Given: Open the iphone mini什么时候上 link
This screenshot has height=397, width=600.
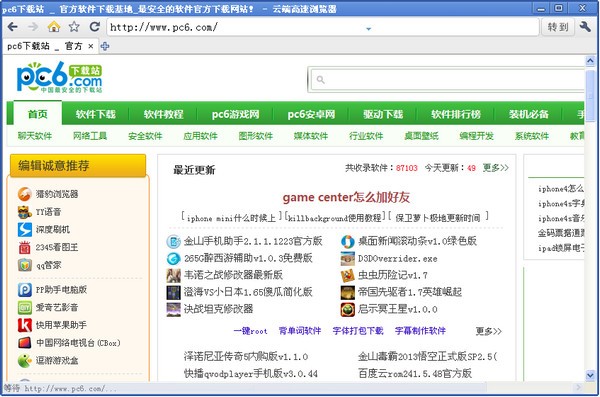Looking at the screenshot, I should coord(231,218).
